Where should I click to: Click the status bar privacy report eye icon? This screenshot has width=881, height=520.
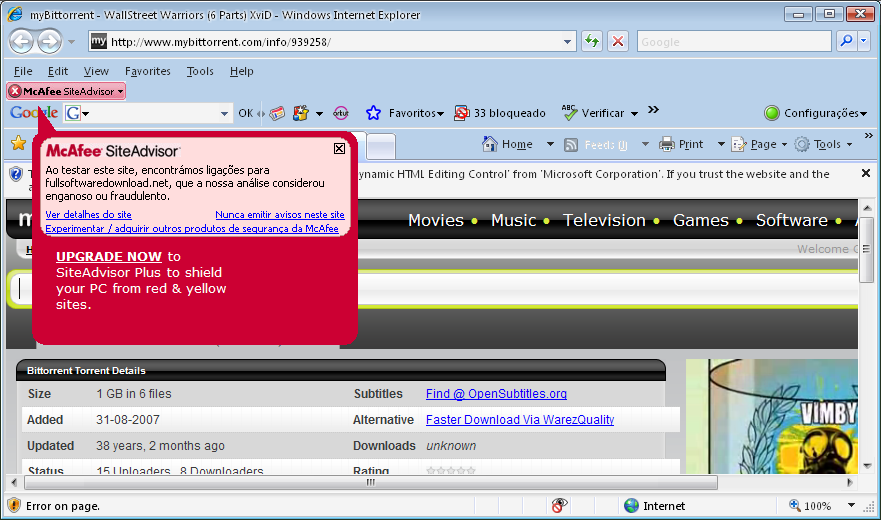558,505
